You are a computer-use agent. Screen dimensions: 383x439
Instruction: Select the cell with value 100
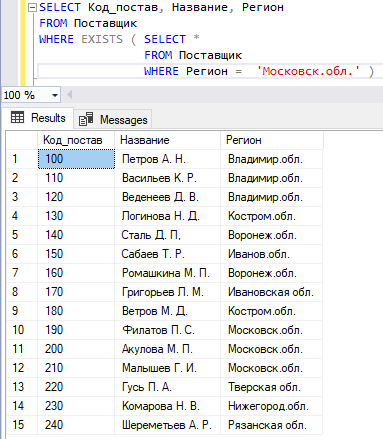coord(76,159)
